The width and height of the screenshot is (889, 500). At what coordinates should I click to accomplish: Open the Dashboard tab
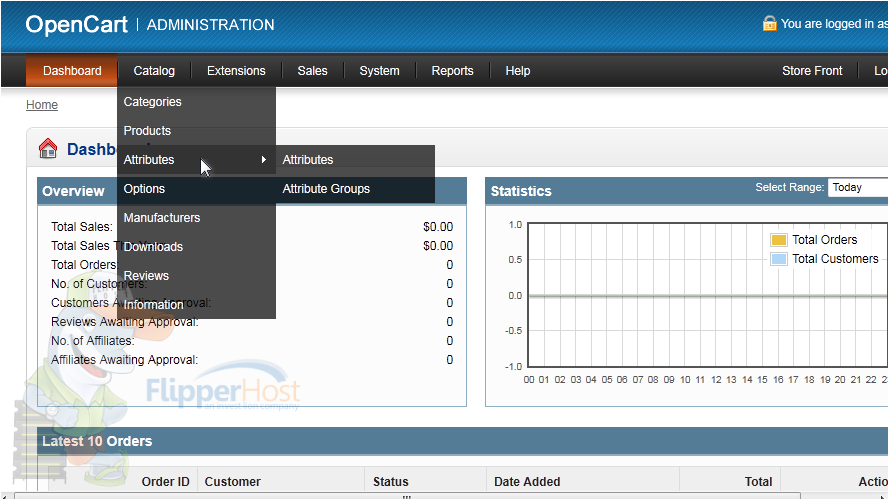(72, 71)
